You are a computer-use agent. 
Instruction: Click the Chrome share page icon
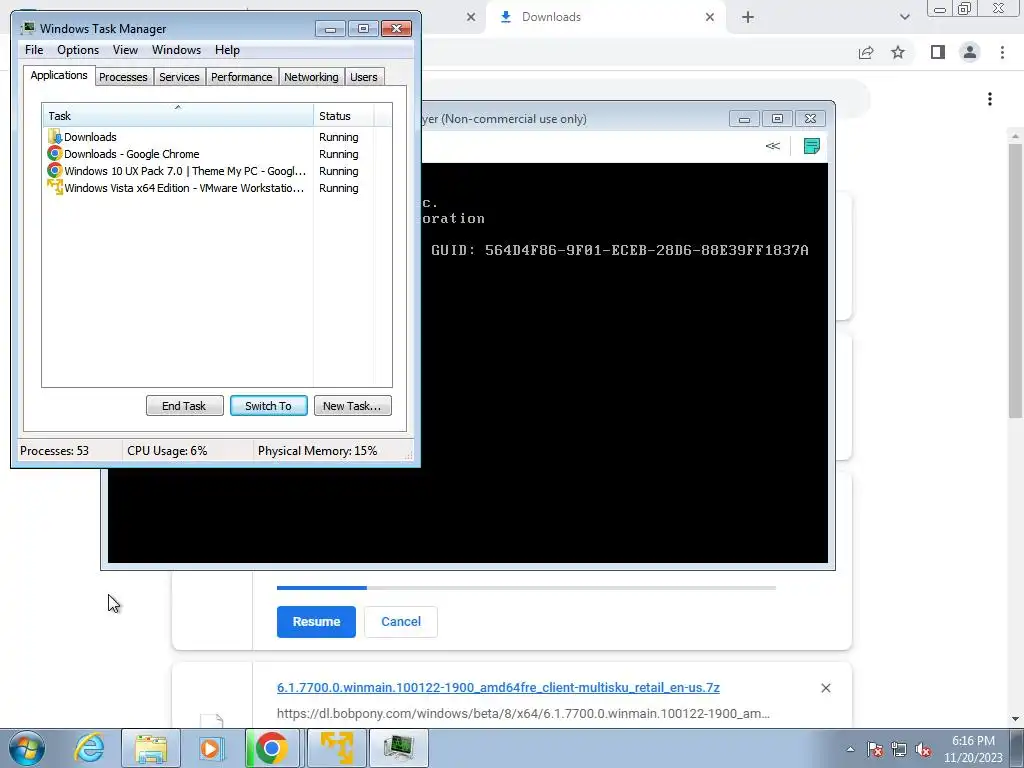(x=866, y=52)
